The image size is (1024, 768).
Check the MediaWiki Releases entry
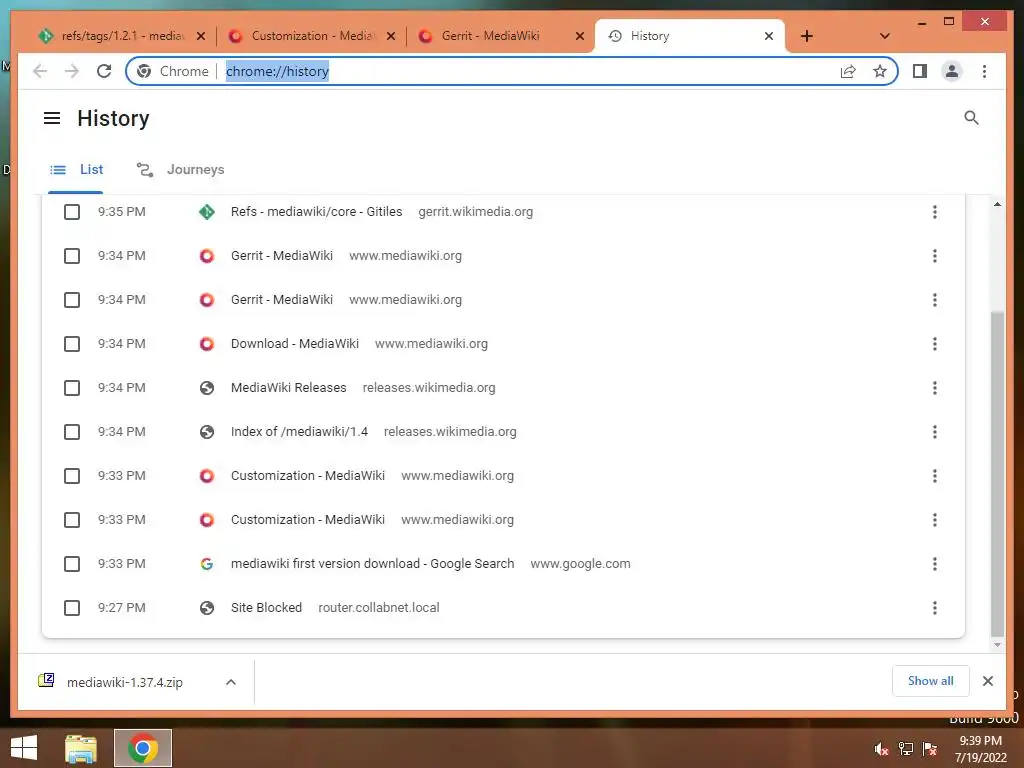click(72, 388)
